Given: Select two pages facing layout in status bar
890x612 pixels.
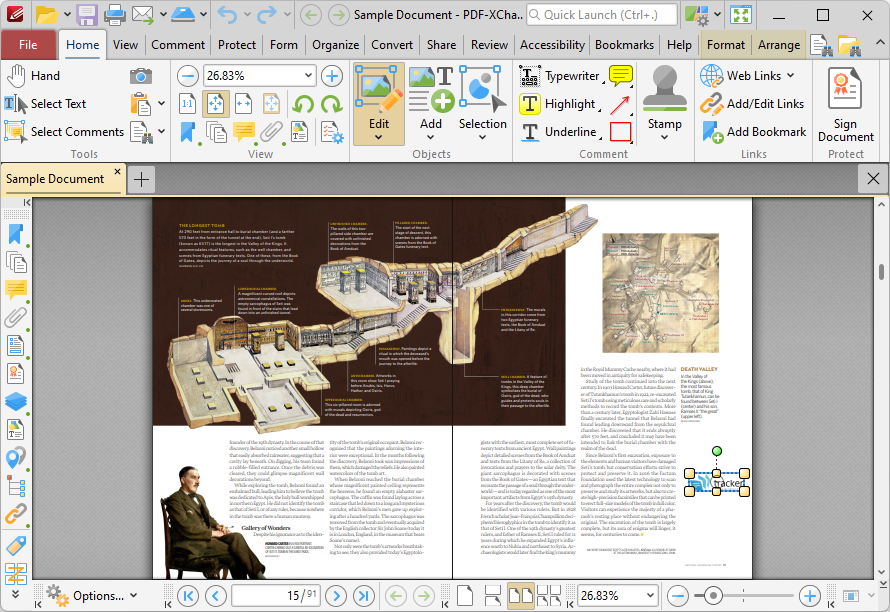Looking at the screenshot, I should click(520, 596).
